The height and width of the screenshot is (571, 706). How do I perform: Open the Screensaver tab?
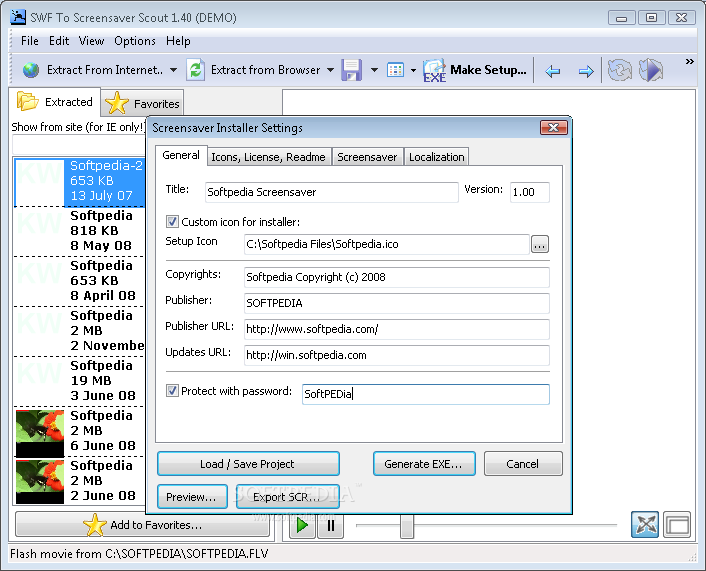(x=367, y=157)
